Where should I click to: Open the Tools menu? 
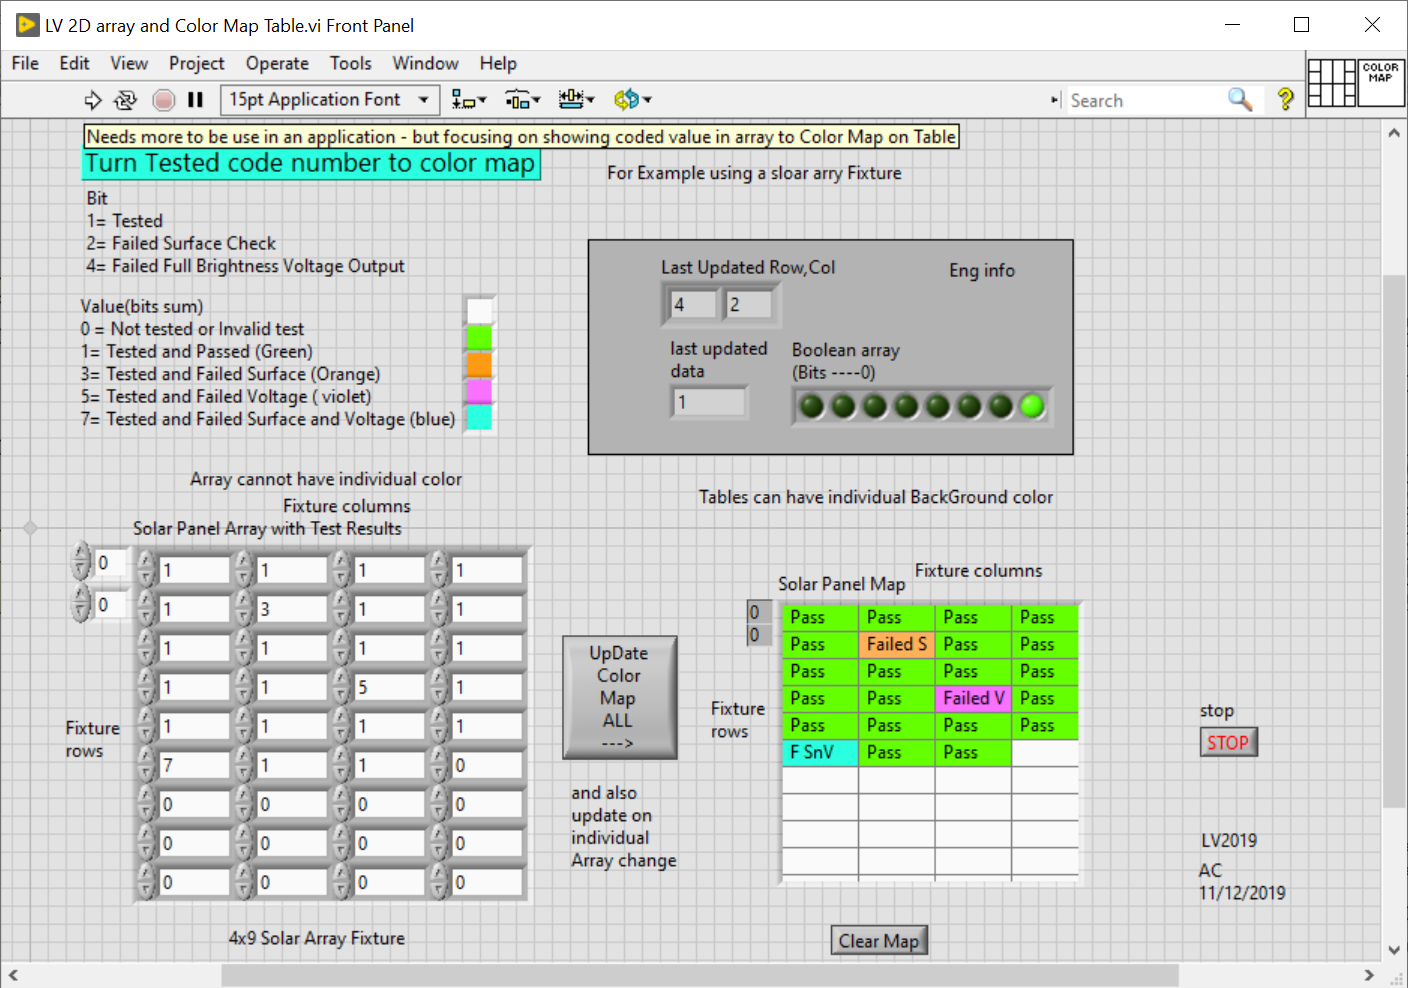click(350, 63)
